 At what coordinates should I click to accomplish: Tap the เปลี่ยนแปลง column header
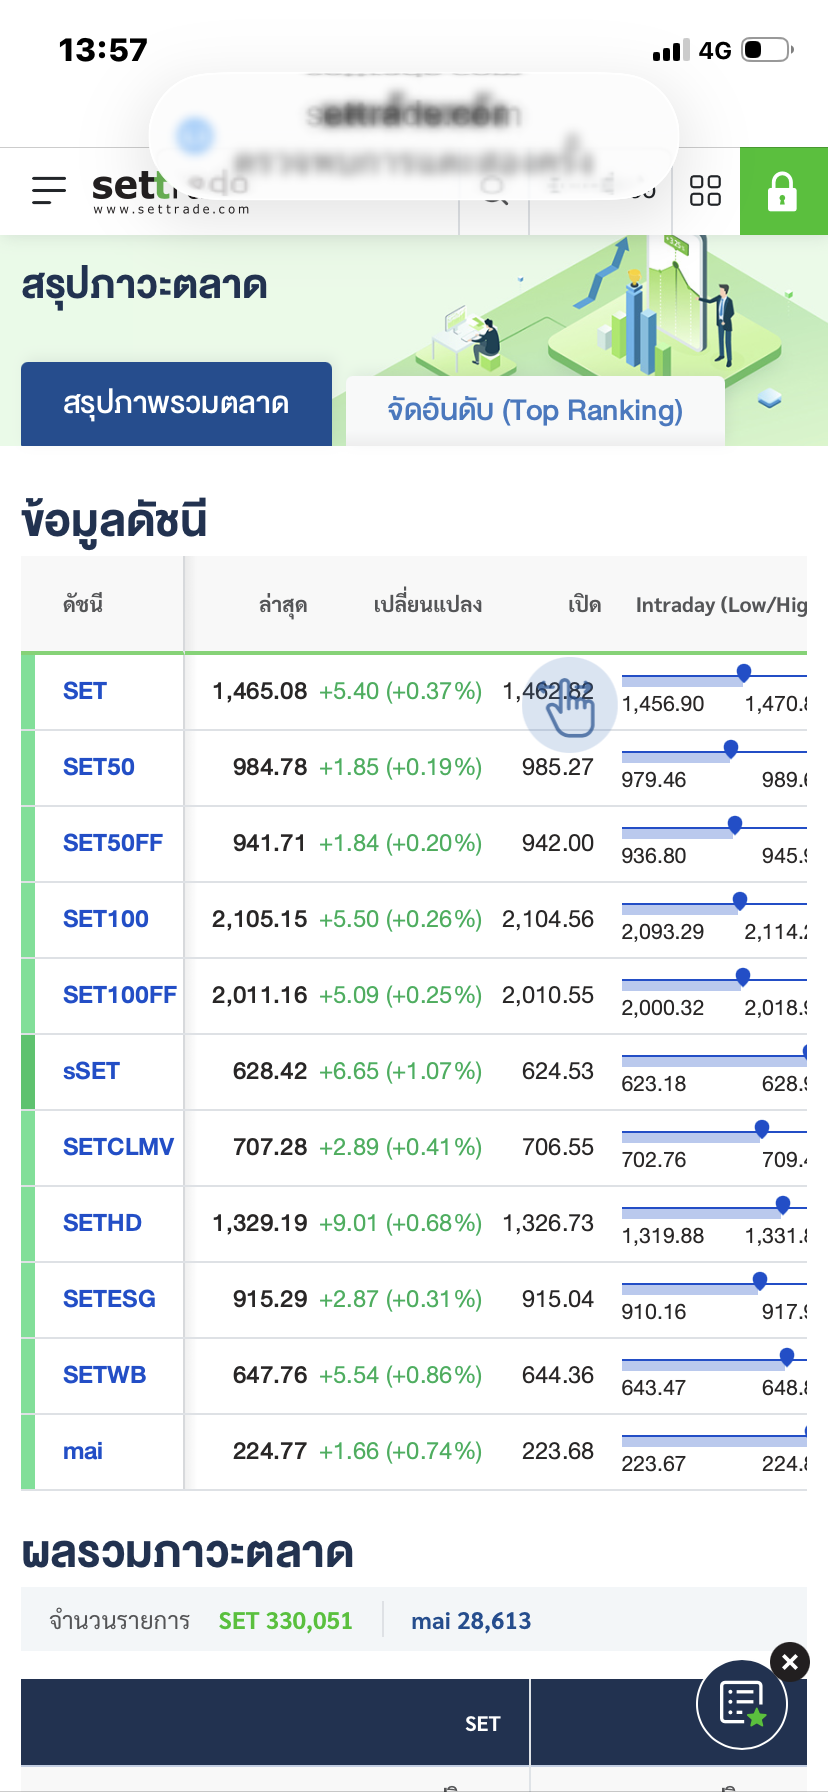(x=427, y=605)
